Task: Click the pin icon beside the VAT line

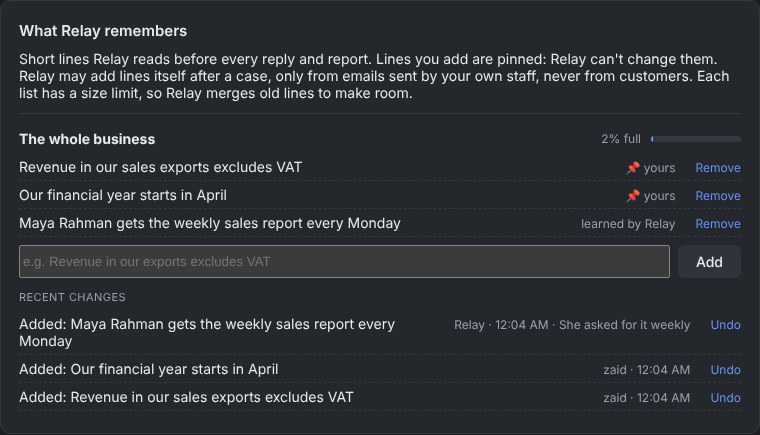Action: click(633, 168)
